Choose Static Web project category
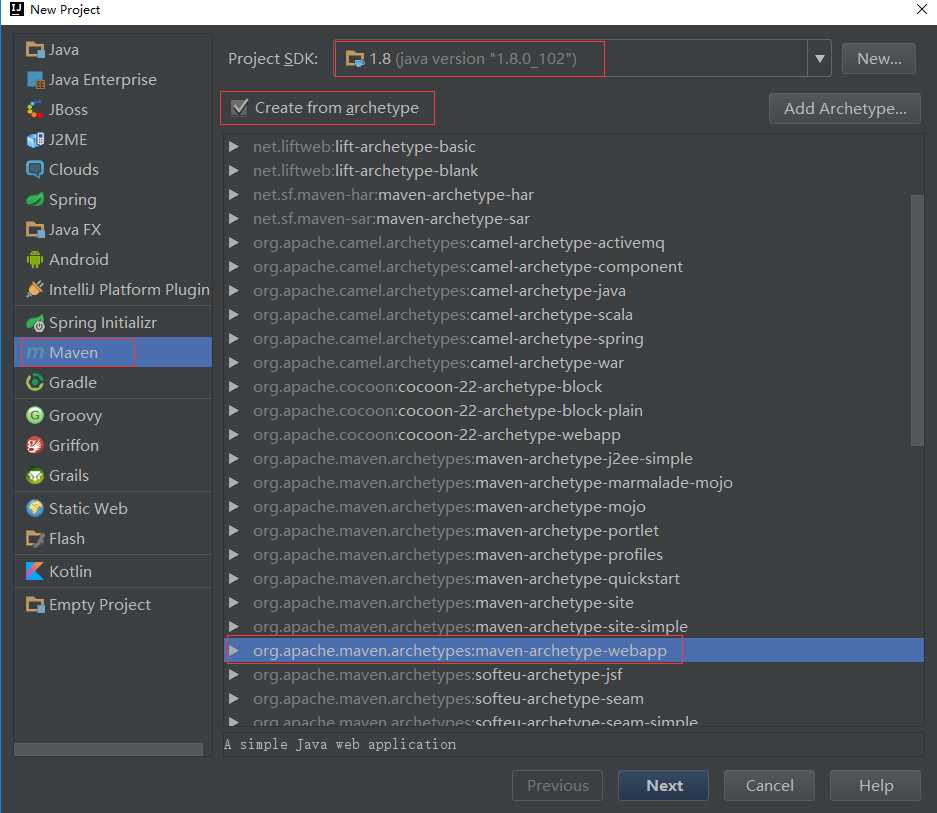The width and height of the screenshot is (937, 813). click(113, 508)
